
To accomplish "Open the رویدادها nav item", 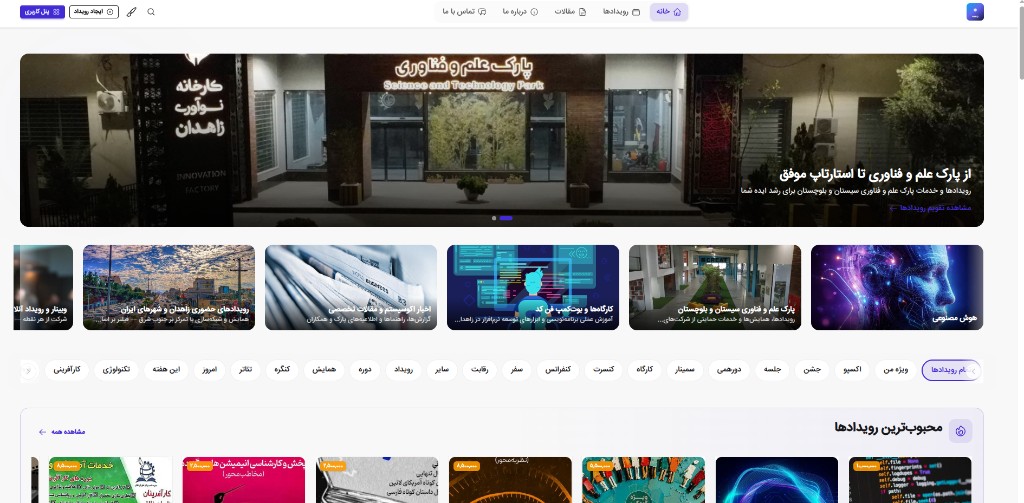I will 622,12.
